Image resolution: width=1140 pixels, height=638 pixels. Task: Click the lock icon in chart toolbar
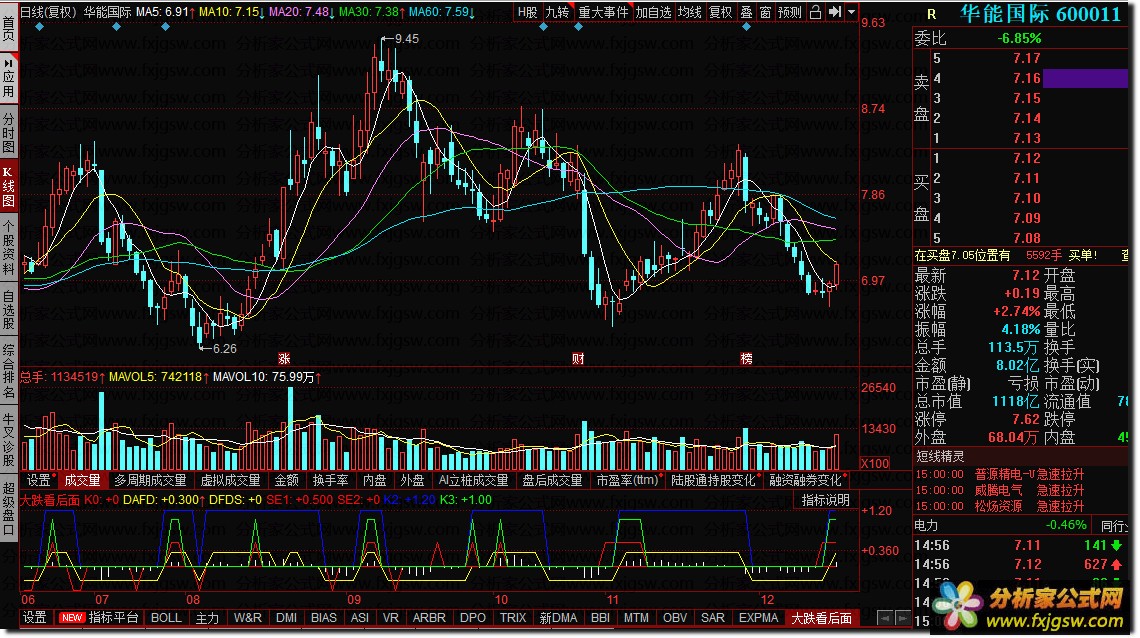point(815,12)
